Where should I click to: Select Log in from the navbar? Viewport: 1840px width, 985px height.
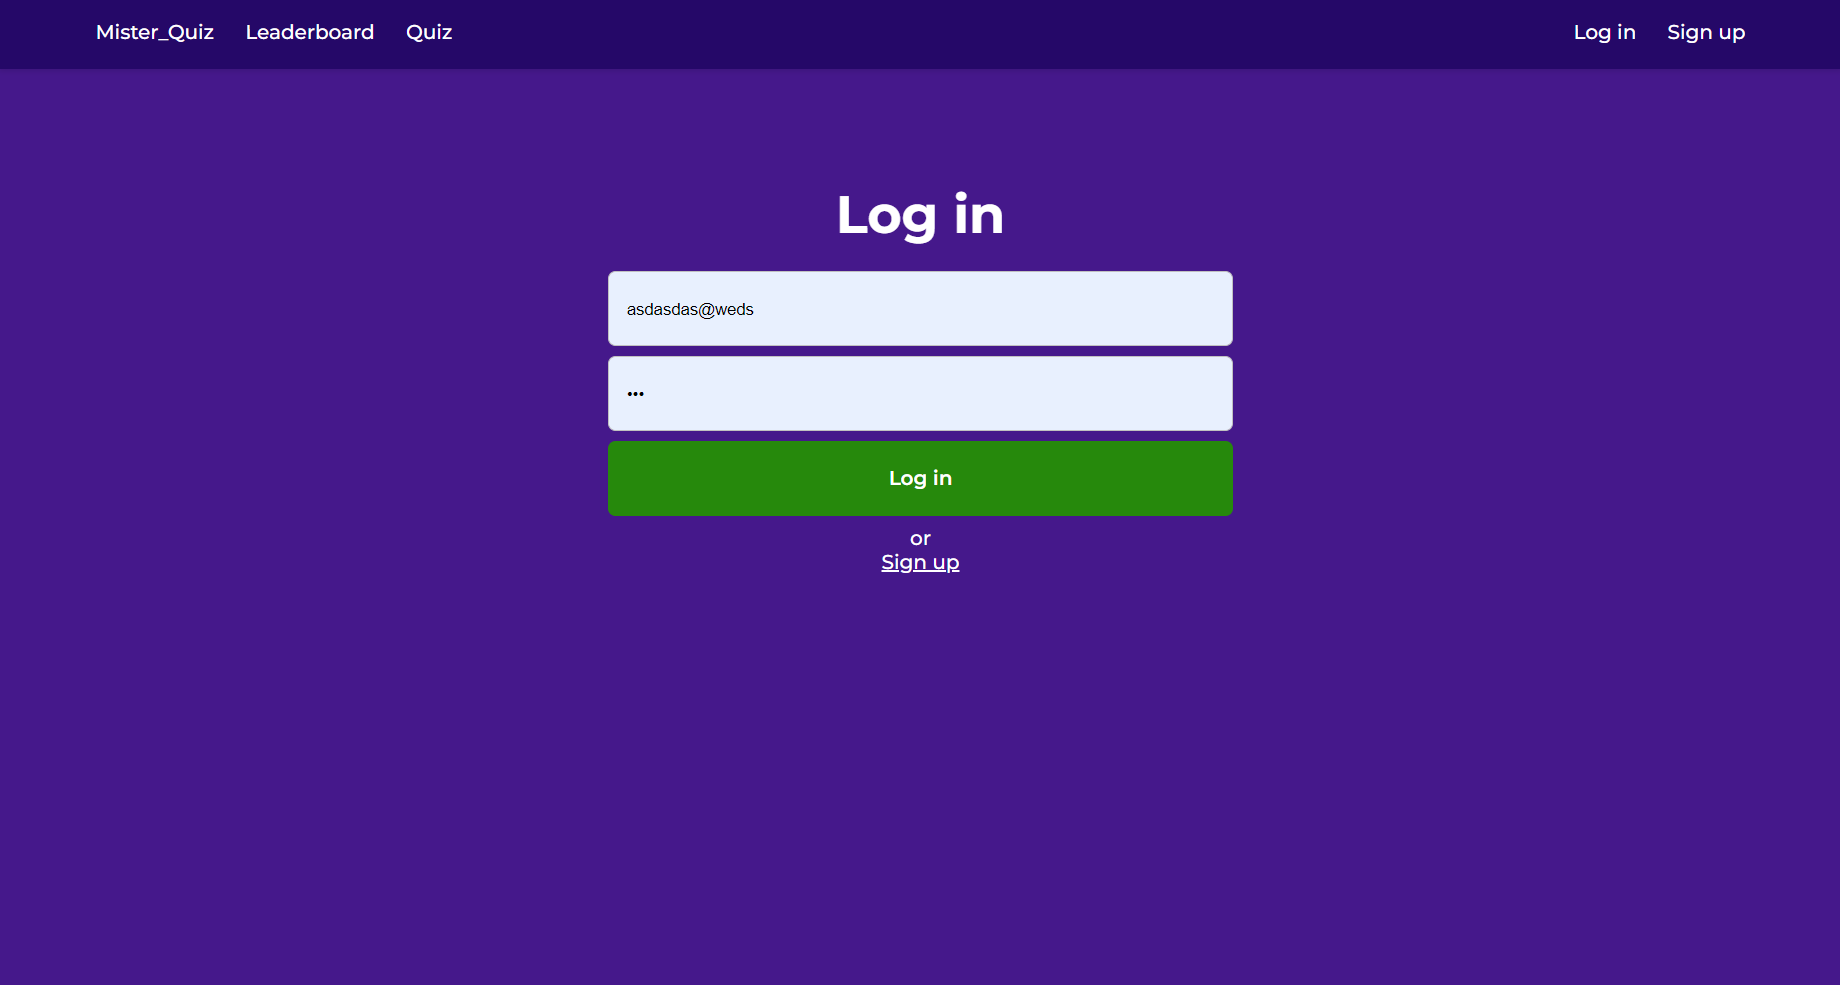[x=1604, y=32]
